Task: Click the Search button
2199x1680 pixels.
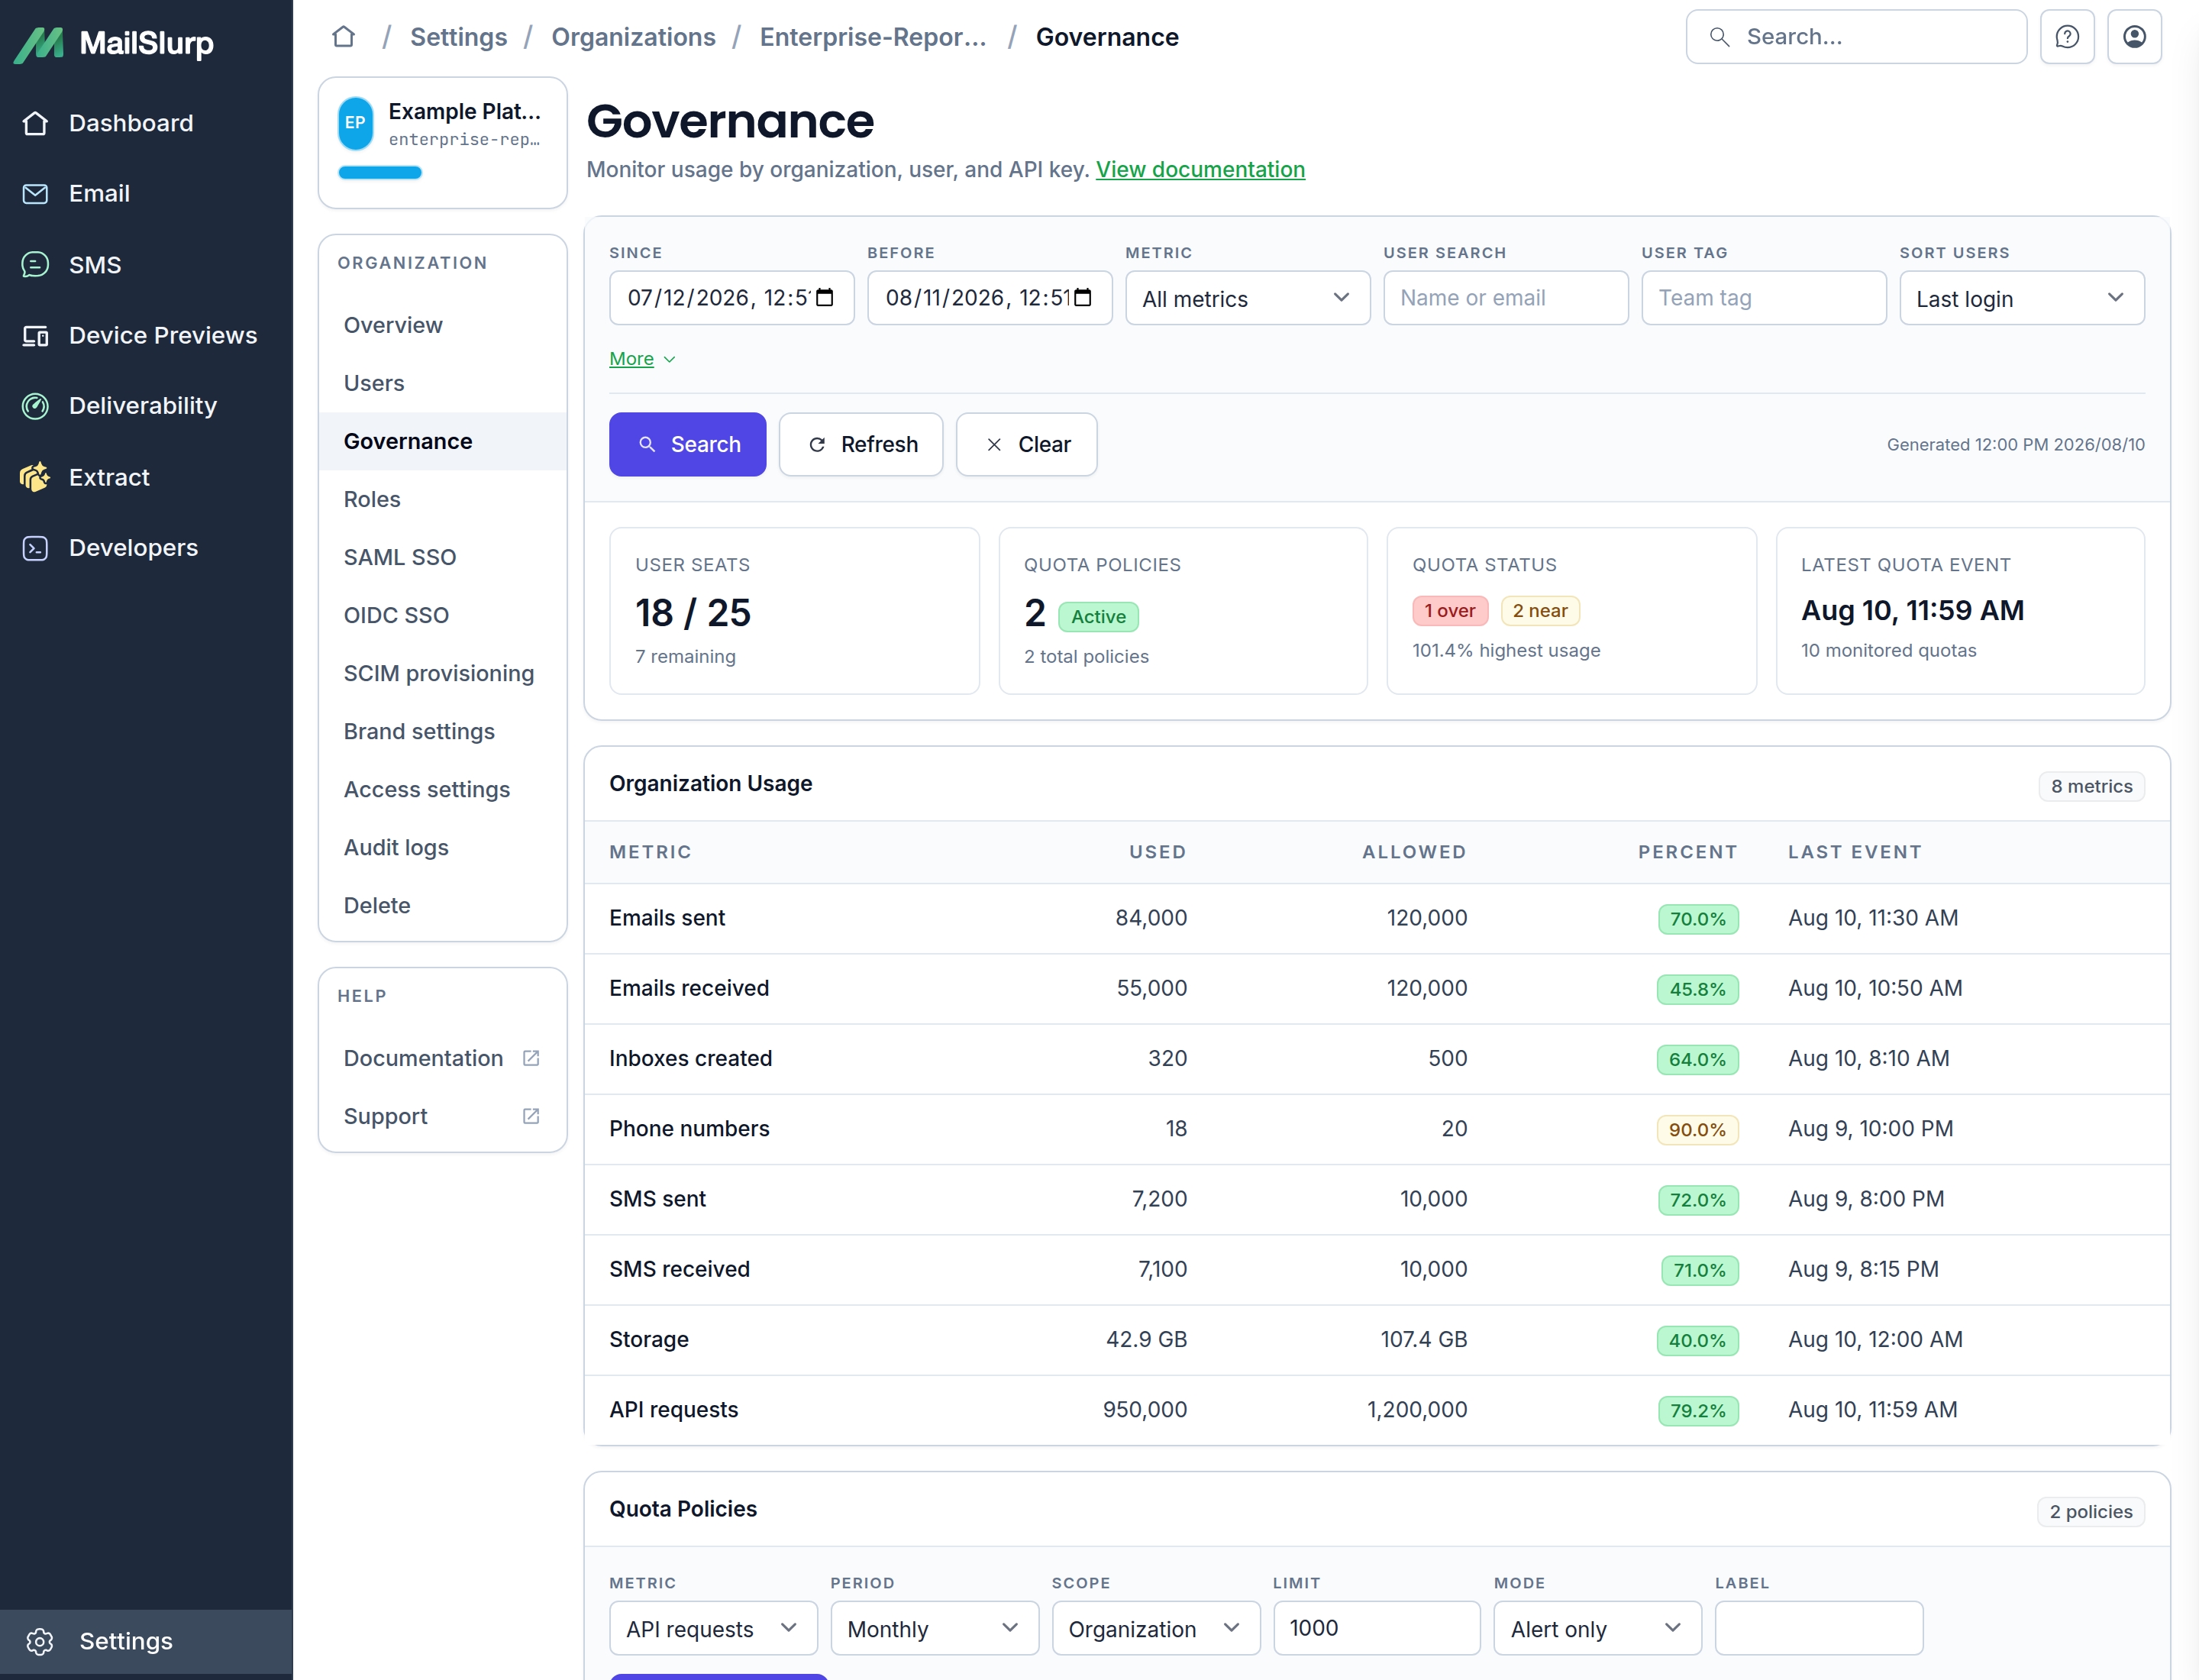Action: 687,444
